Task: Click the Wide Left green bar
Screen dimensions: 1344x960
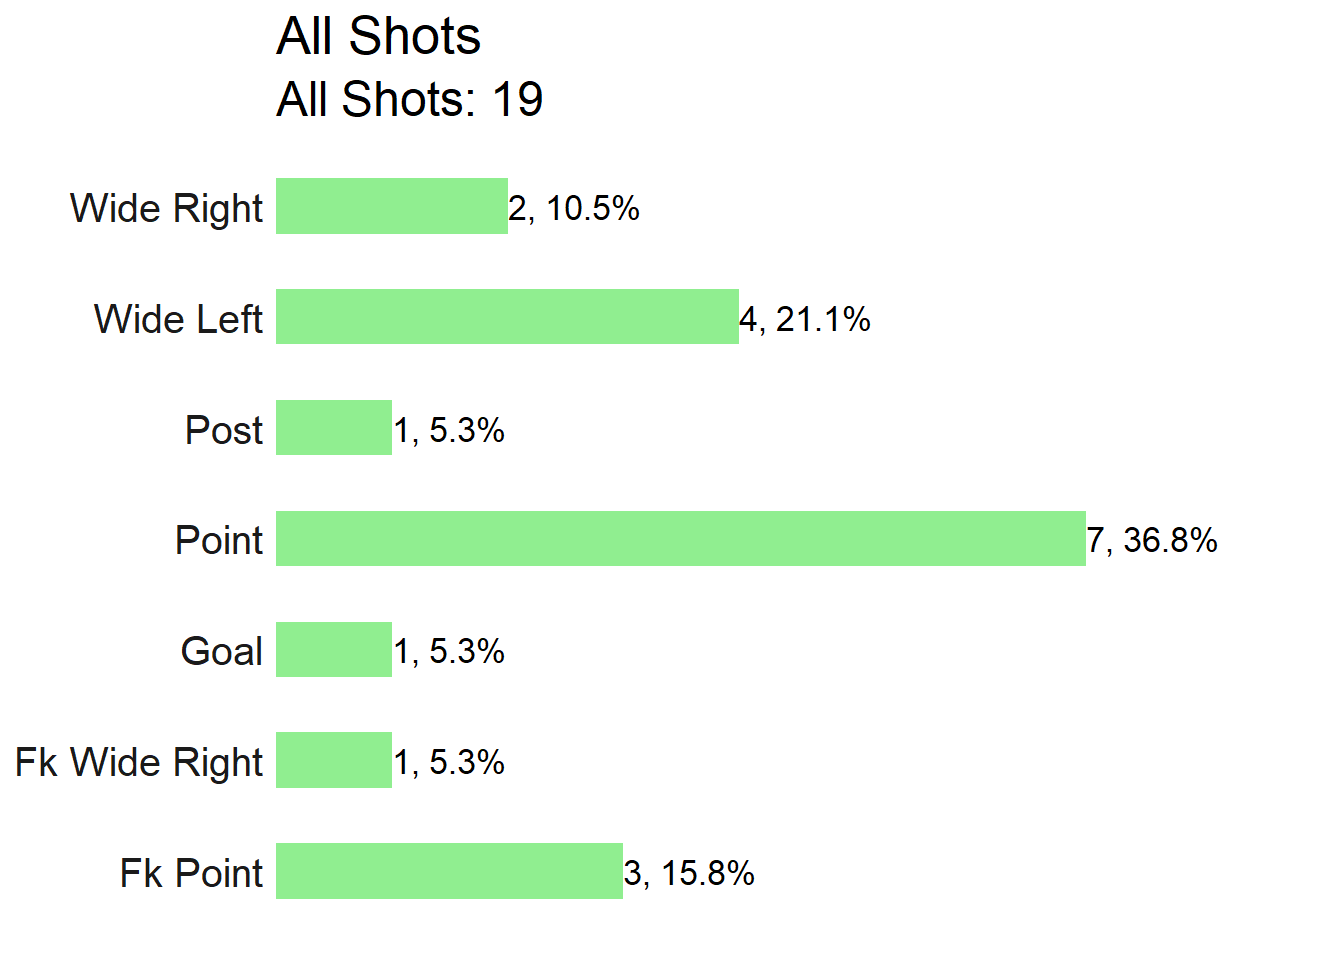Action: point(507,317)
